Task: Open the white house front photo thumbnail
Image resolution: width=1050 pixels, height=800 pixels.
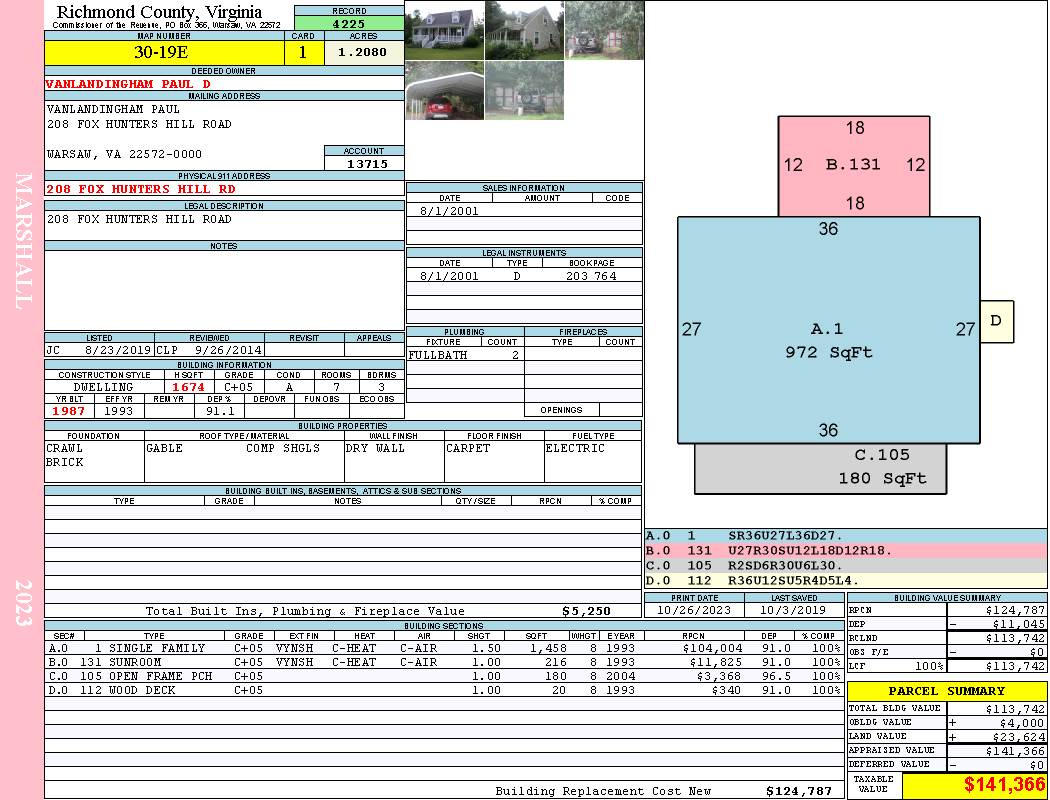Action: point(445,30)
